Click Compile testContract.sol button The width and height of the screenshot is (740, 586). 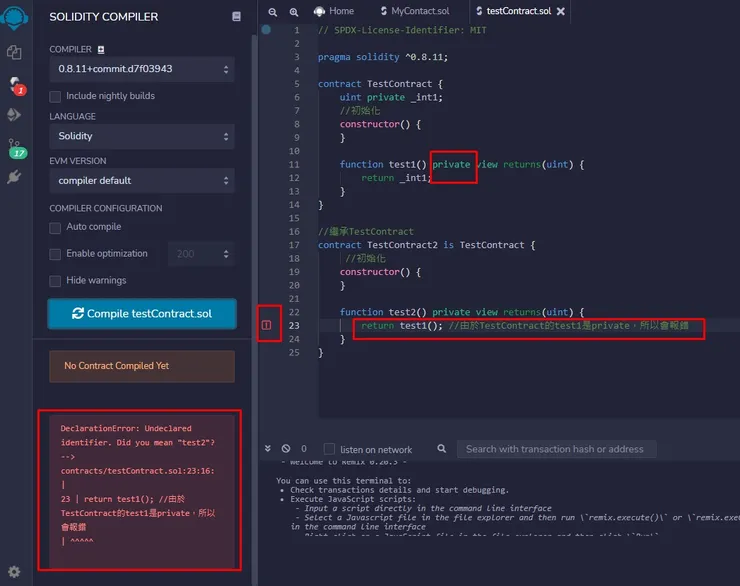pyautogui.click(x=142, y=313)
